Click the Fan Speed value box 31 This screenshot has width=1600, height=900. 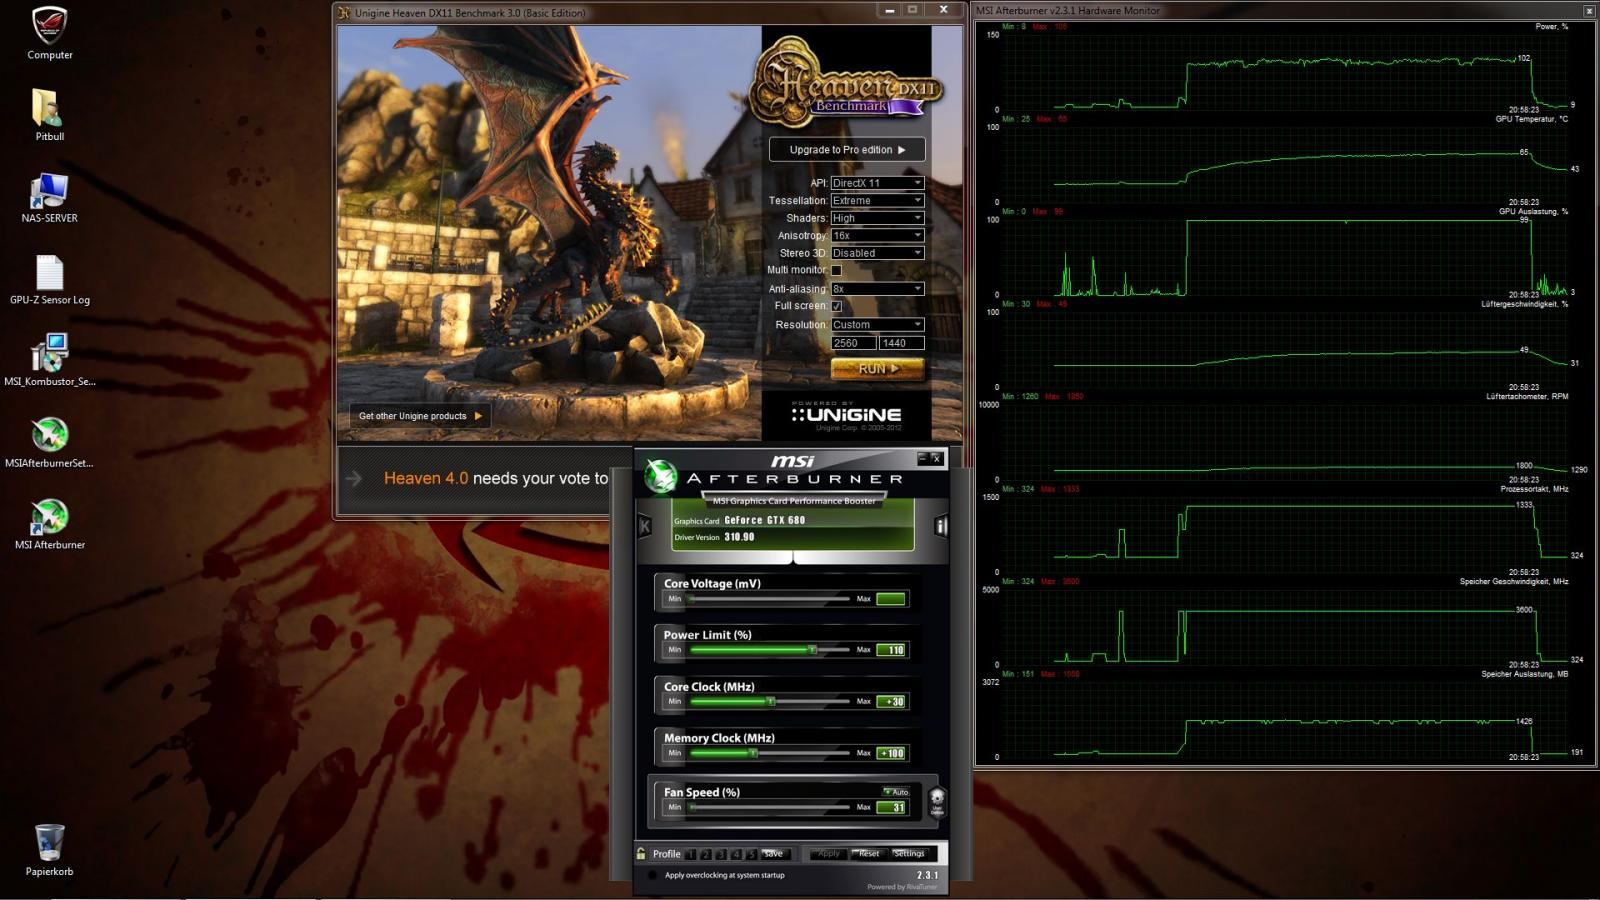pos(891,807)
